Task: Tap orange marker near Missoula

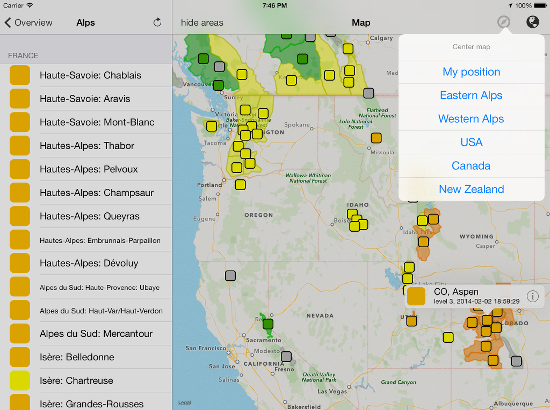Action: [x=376, y=138]
